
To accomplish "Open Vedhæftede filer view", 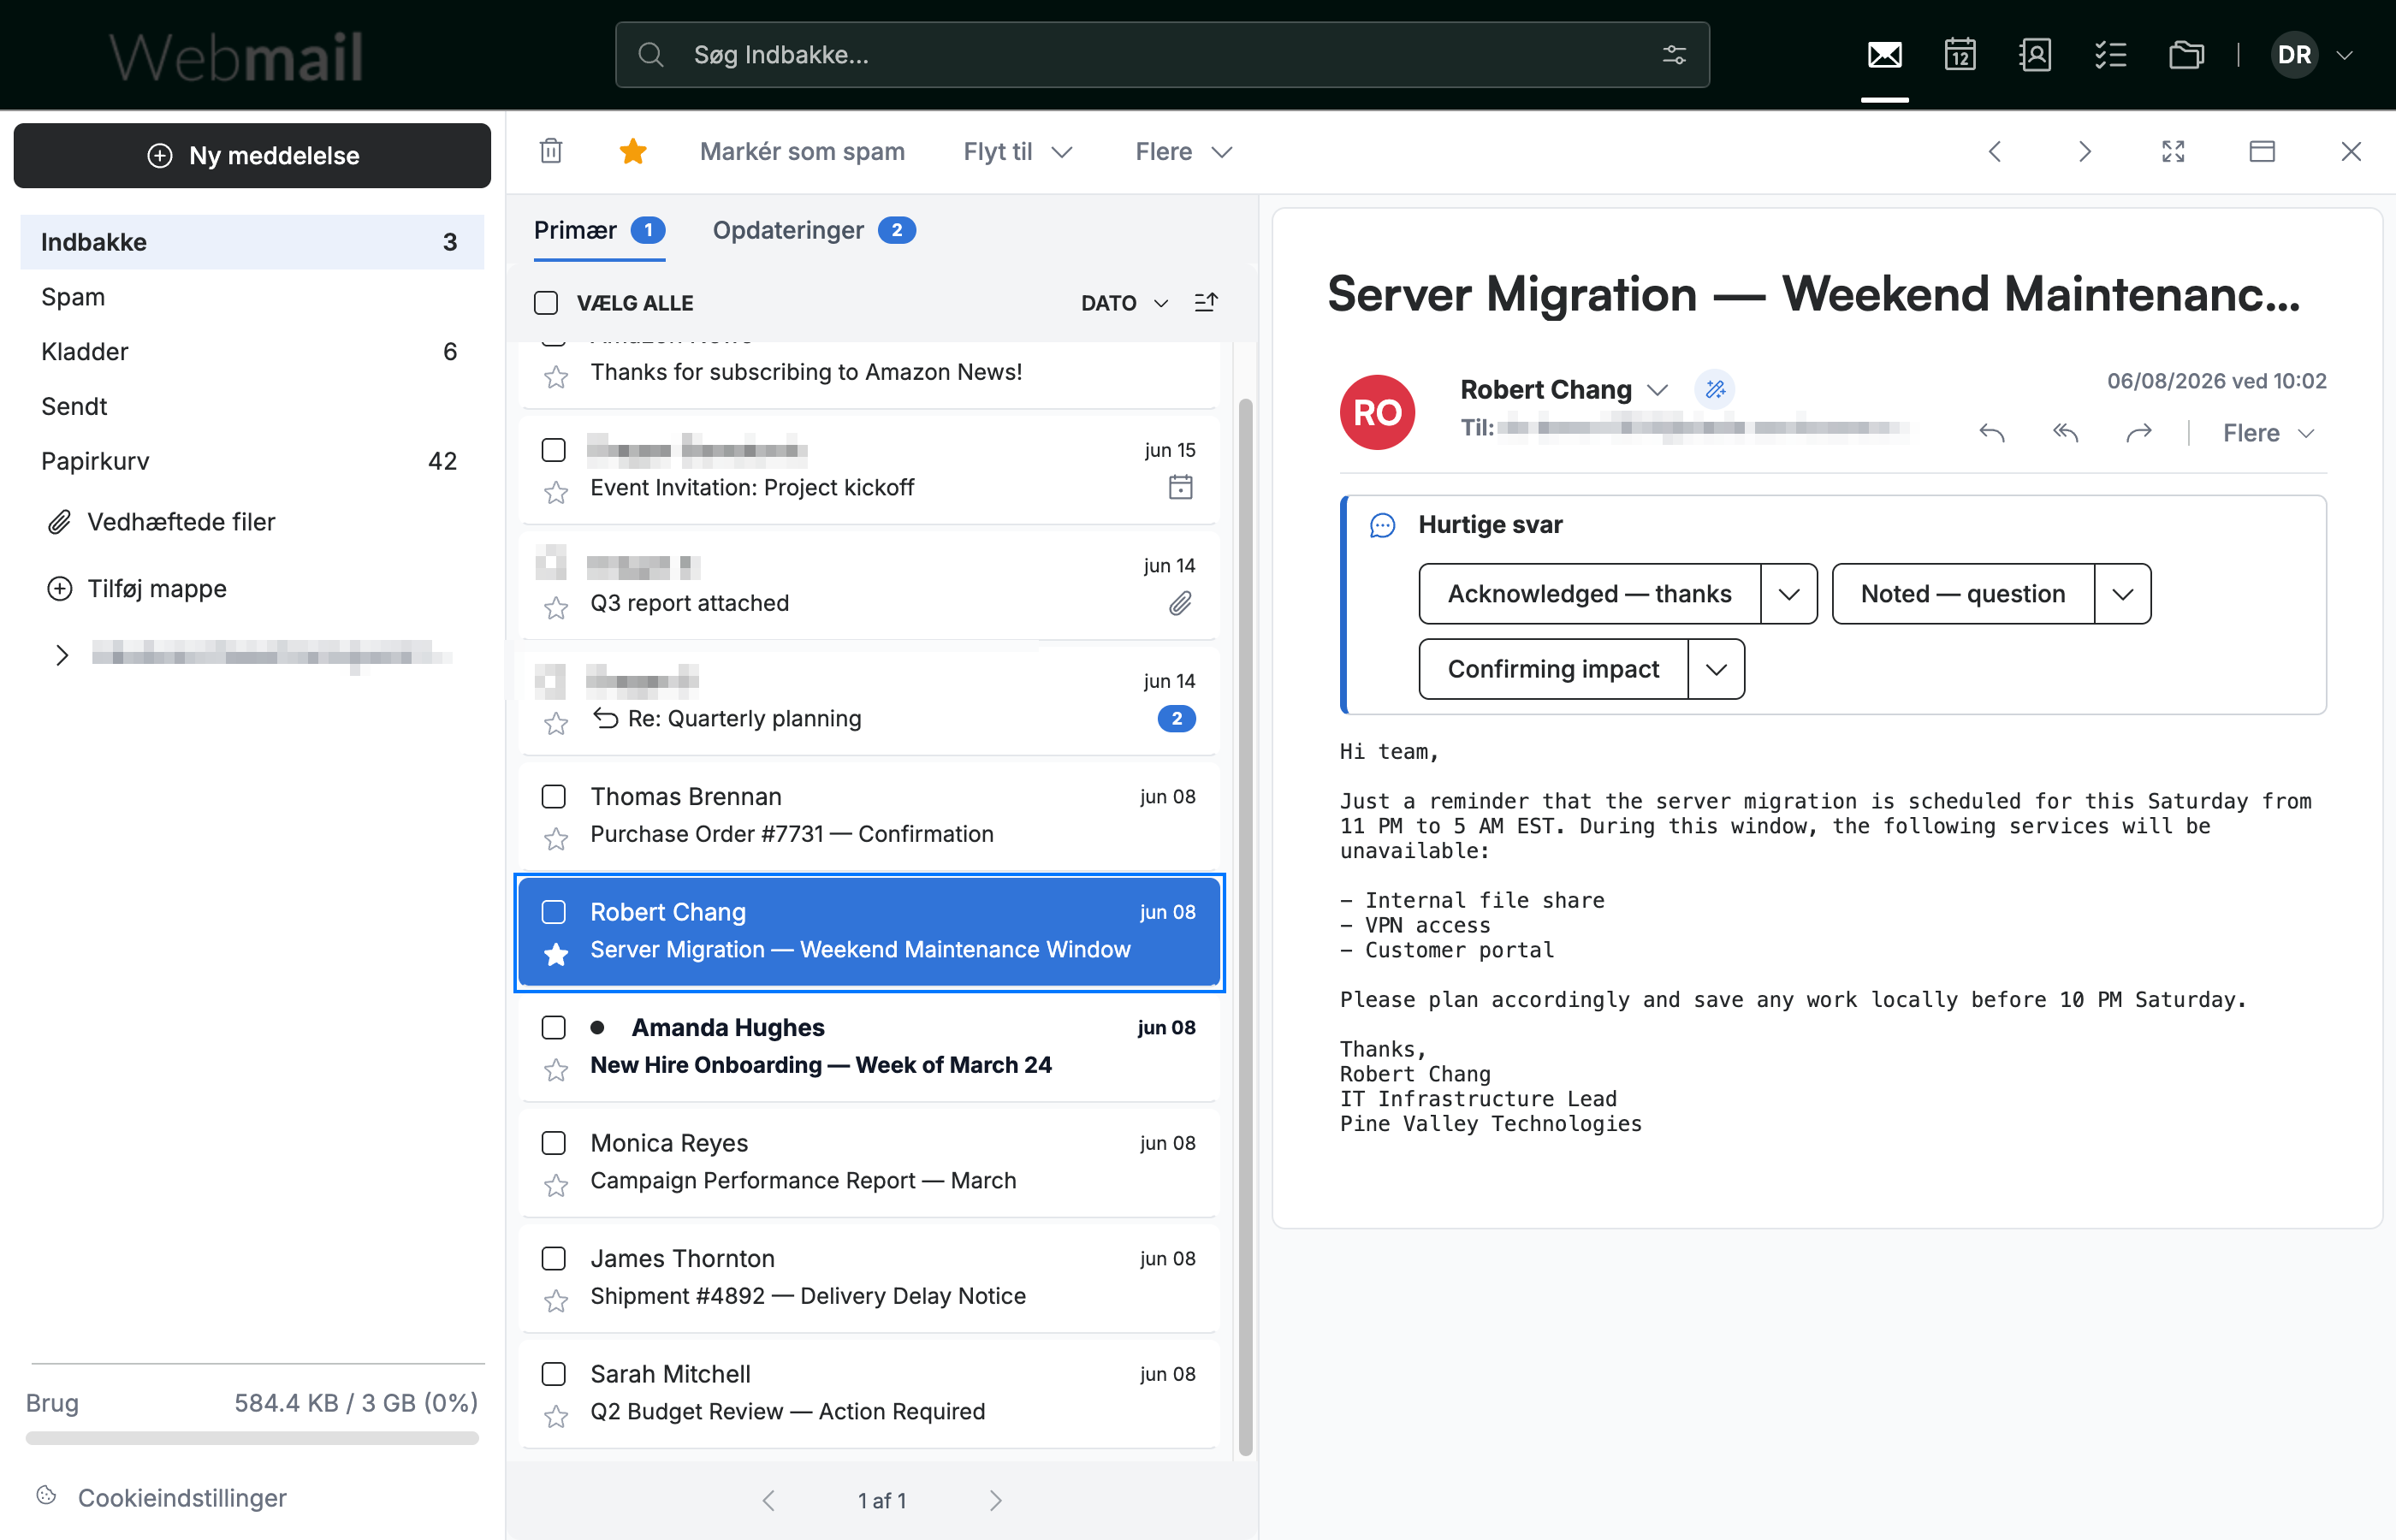I will coord(161,521).
